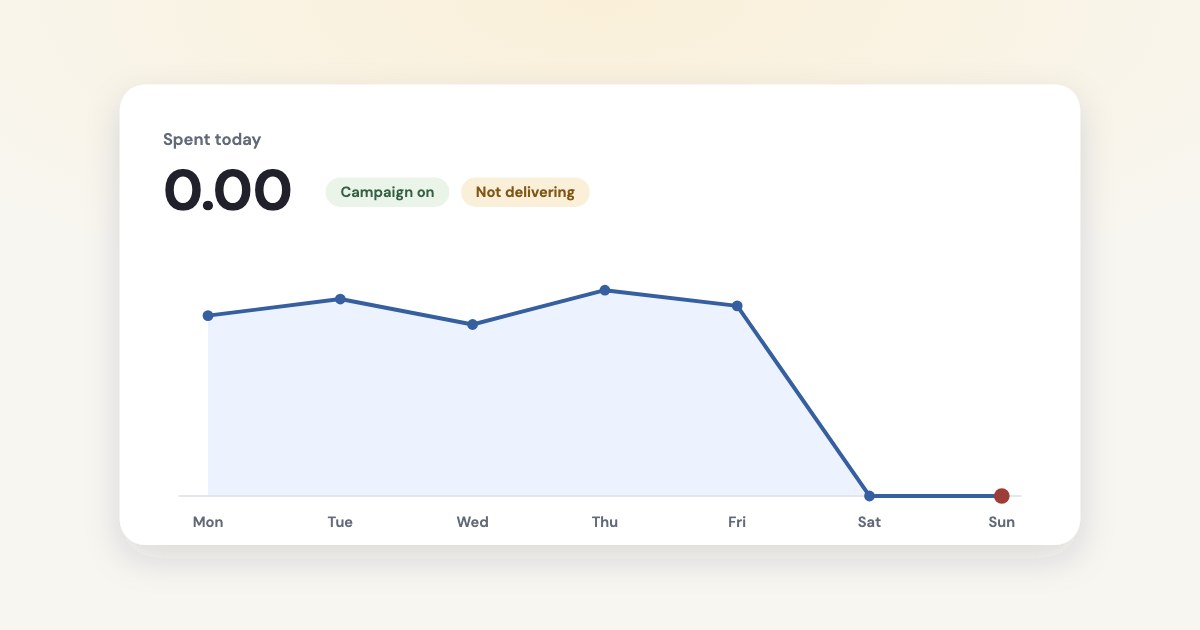Select the Saturday zero data point

point(869,496)
